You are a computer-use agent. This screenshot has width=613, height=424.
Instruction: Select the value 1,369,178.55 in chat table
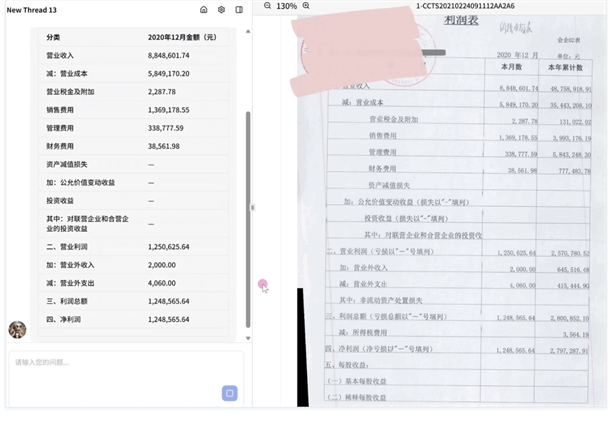coord(168,110)
